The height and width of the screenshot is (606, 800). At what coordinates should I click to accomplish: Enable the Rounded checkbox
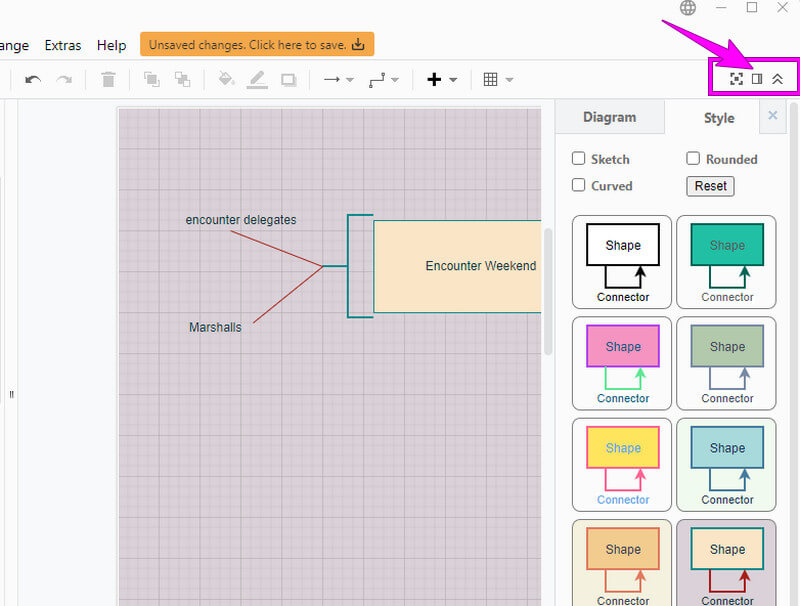coord(693,158)
